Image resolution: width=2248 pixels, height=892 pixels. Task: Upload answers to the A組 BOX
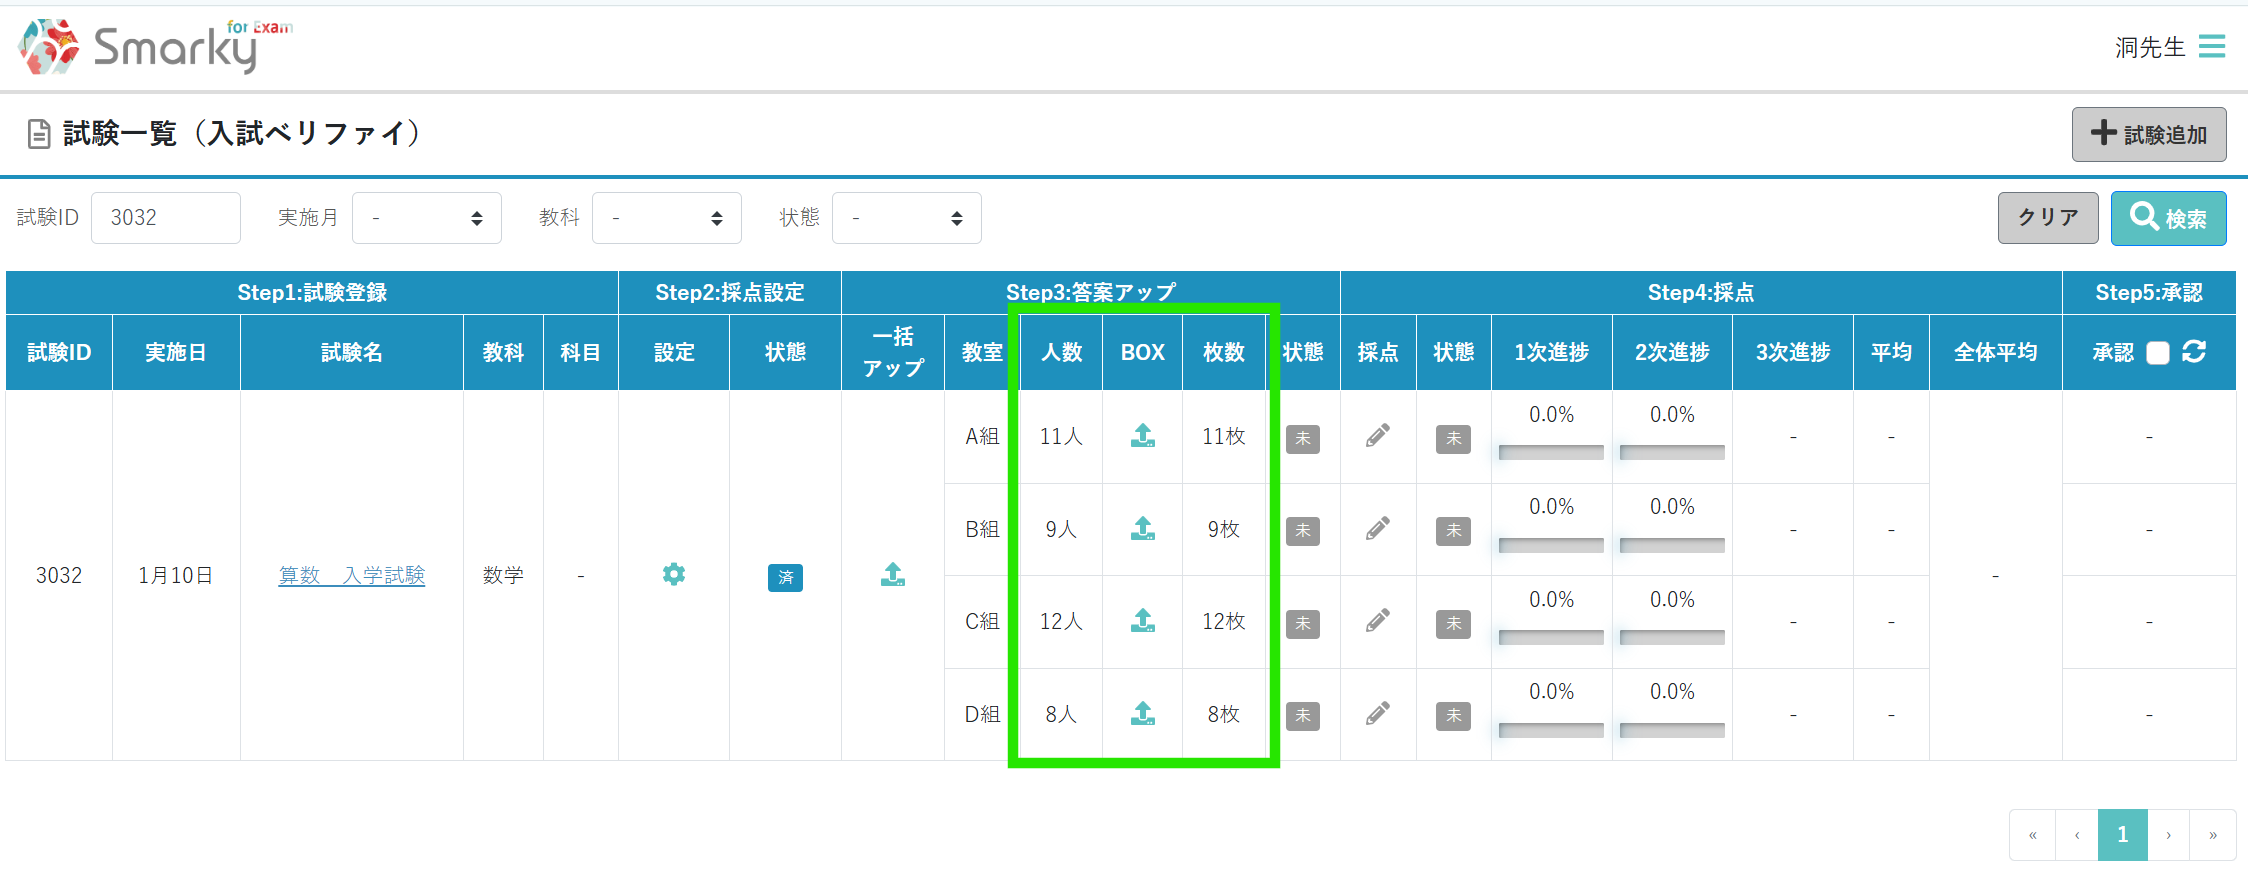(1142, 436)
